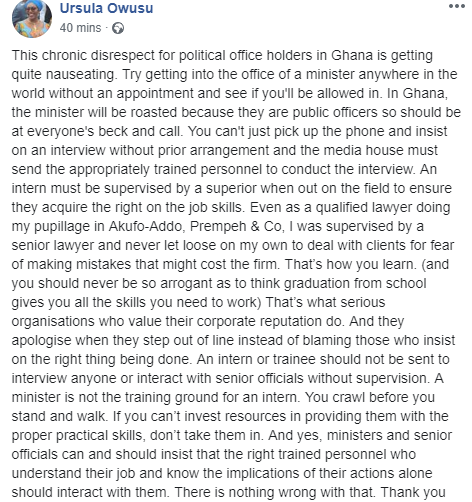Image resolution: width=472 pixels, height=502 pixels.
Task: Select the phrase "Akufo-Addo, Prempeh & Co"
Action: (x=195, y=226)
